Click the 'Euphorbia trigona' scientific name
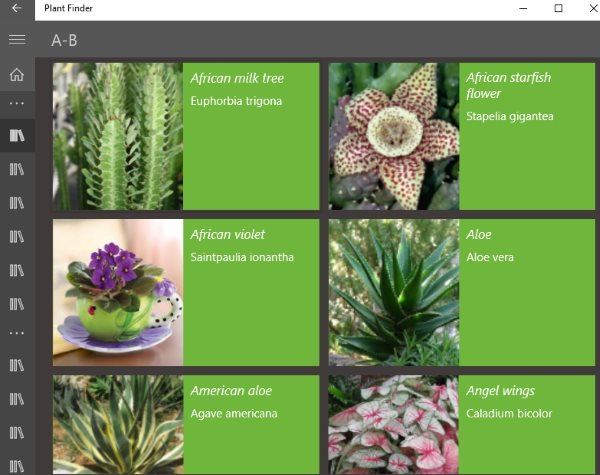This screenshot has height=475, width=600. point(236,101)
